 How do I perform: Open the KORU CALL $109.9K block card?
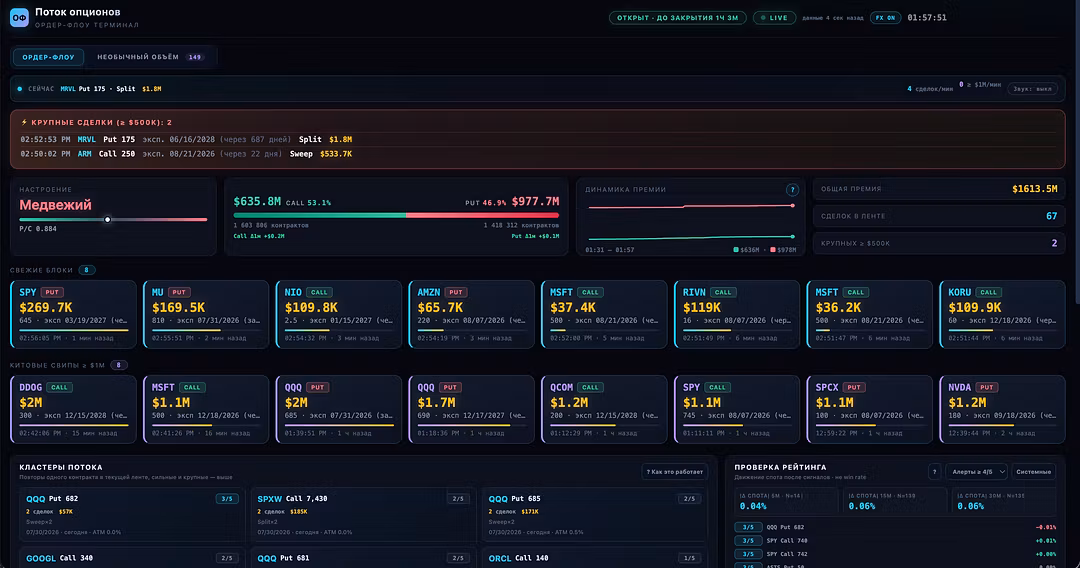[x=1002, y=314]
